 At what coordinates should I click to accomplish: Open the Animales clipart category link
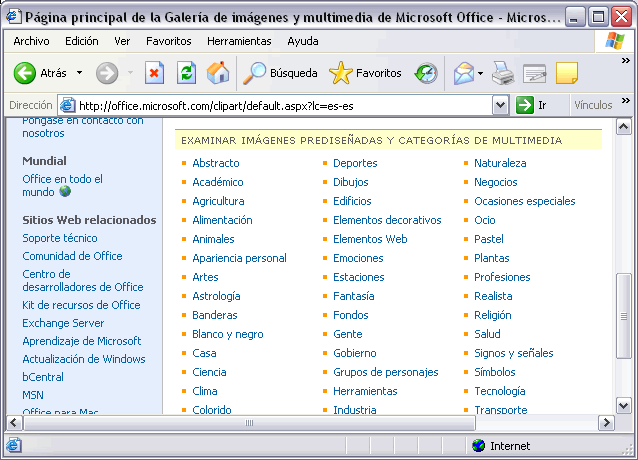tap(213, 239)
